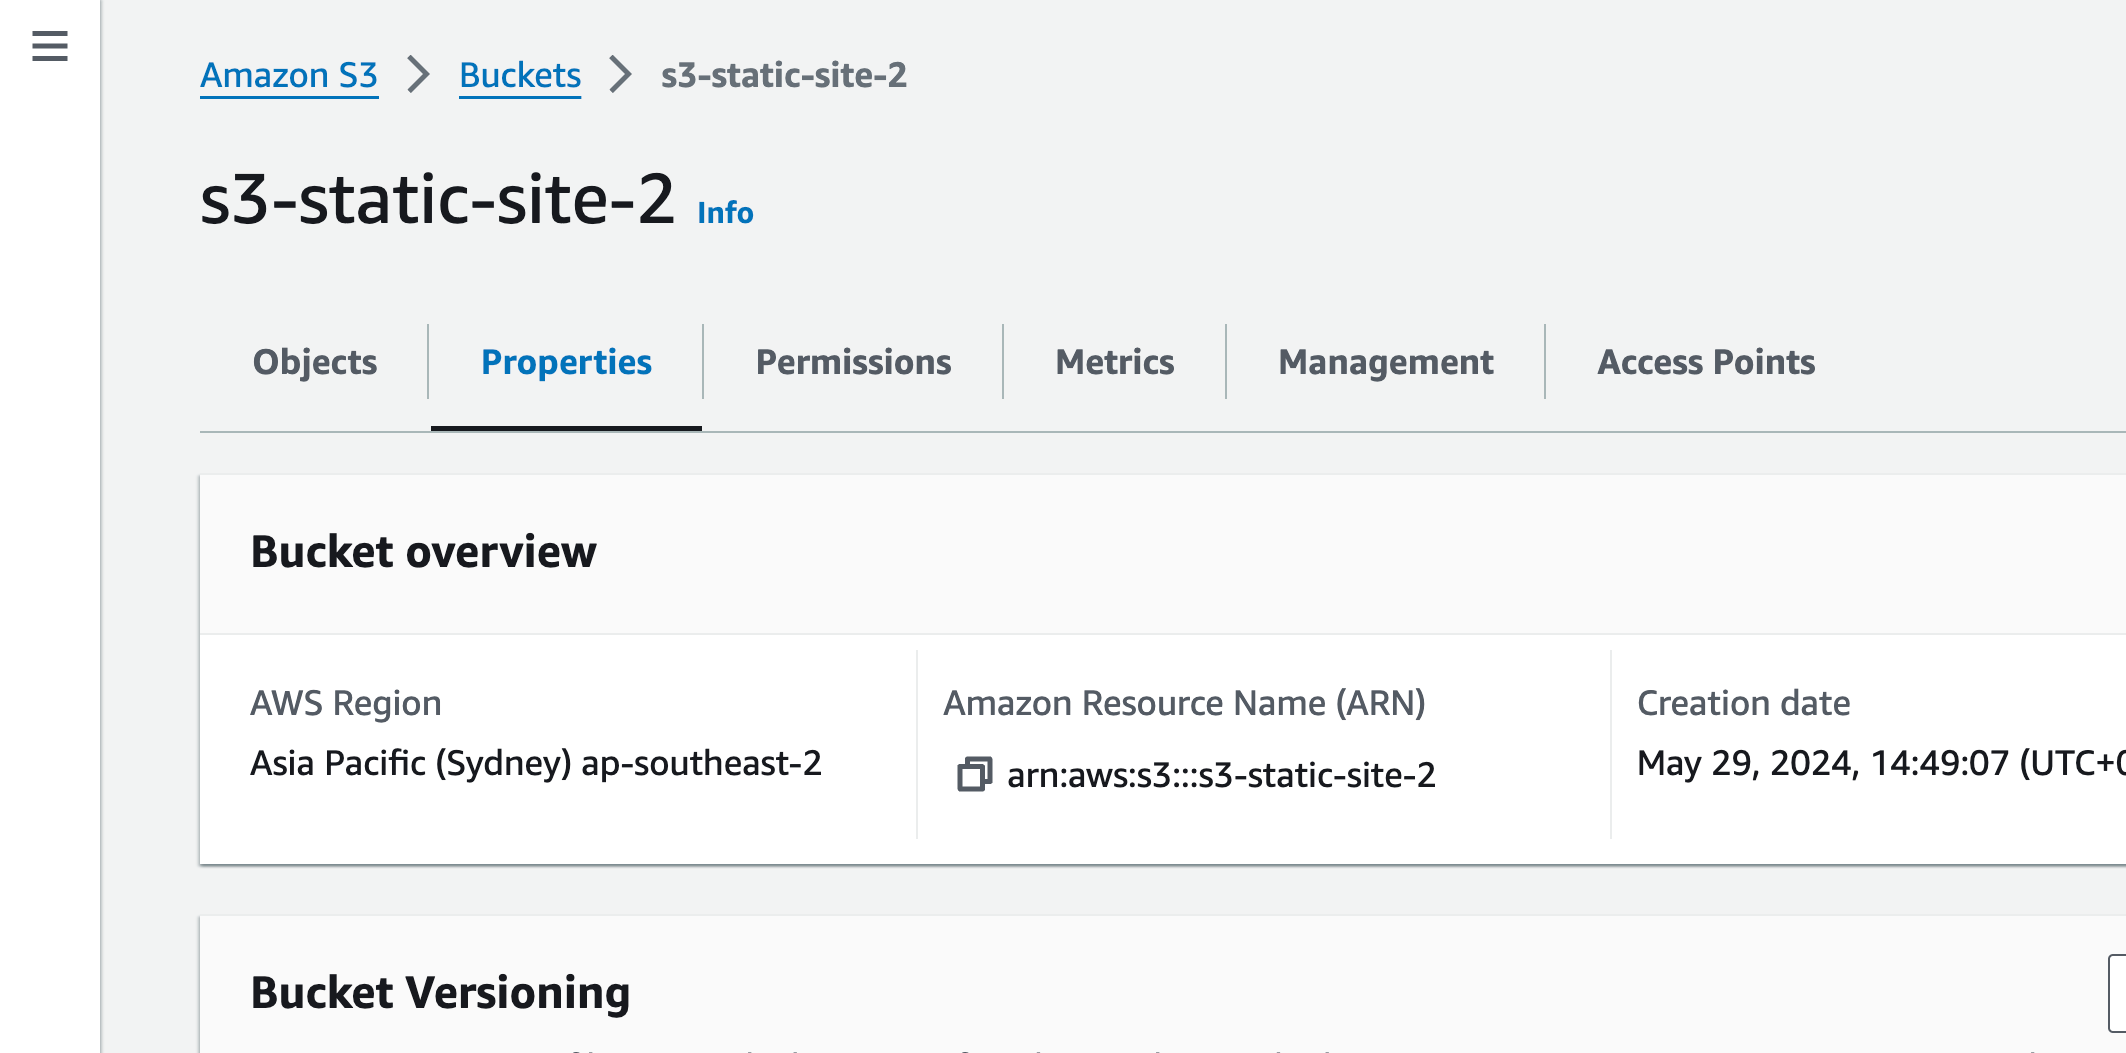This screenshot has height=1053, width=2126.
Task: Click the chevron after Amazon S3 breadcrumb
Action: pos(418,75)
